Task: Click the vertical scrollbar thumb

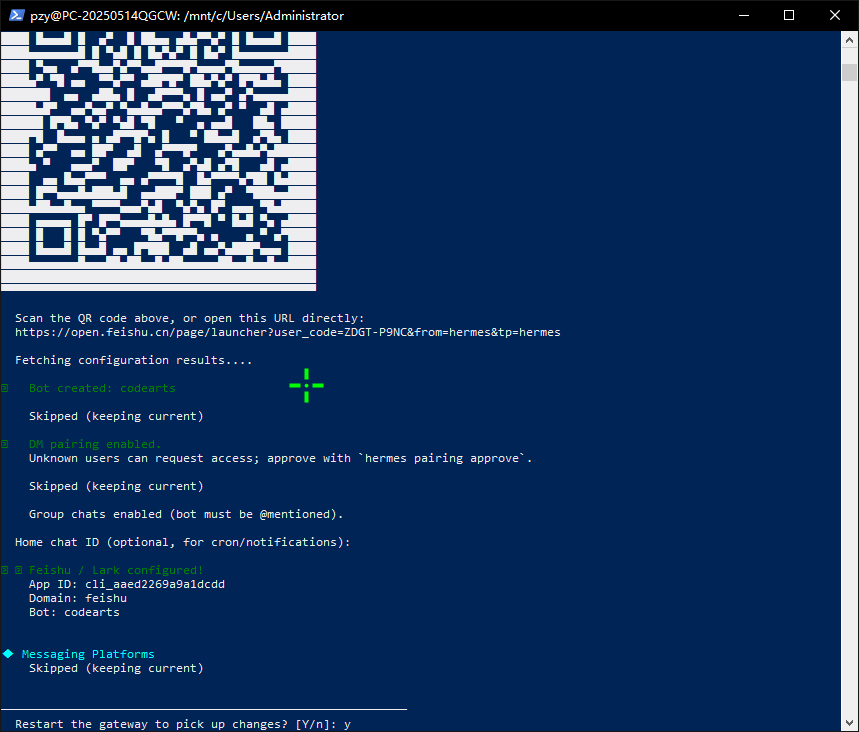Action: [849, 72]
